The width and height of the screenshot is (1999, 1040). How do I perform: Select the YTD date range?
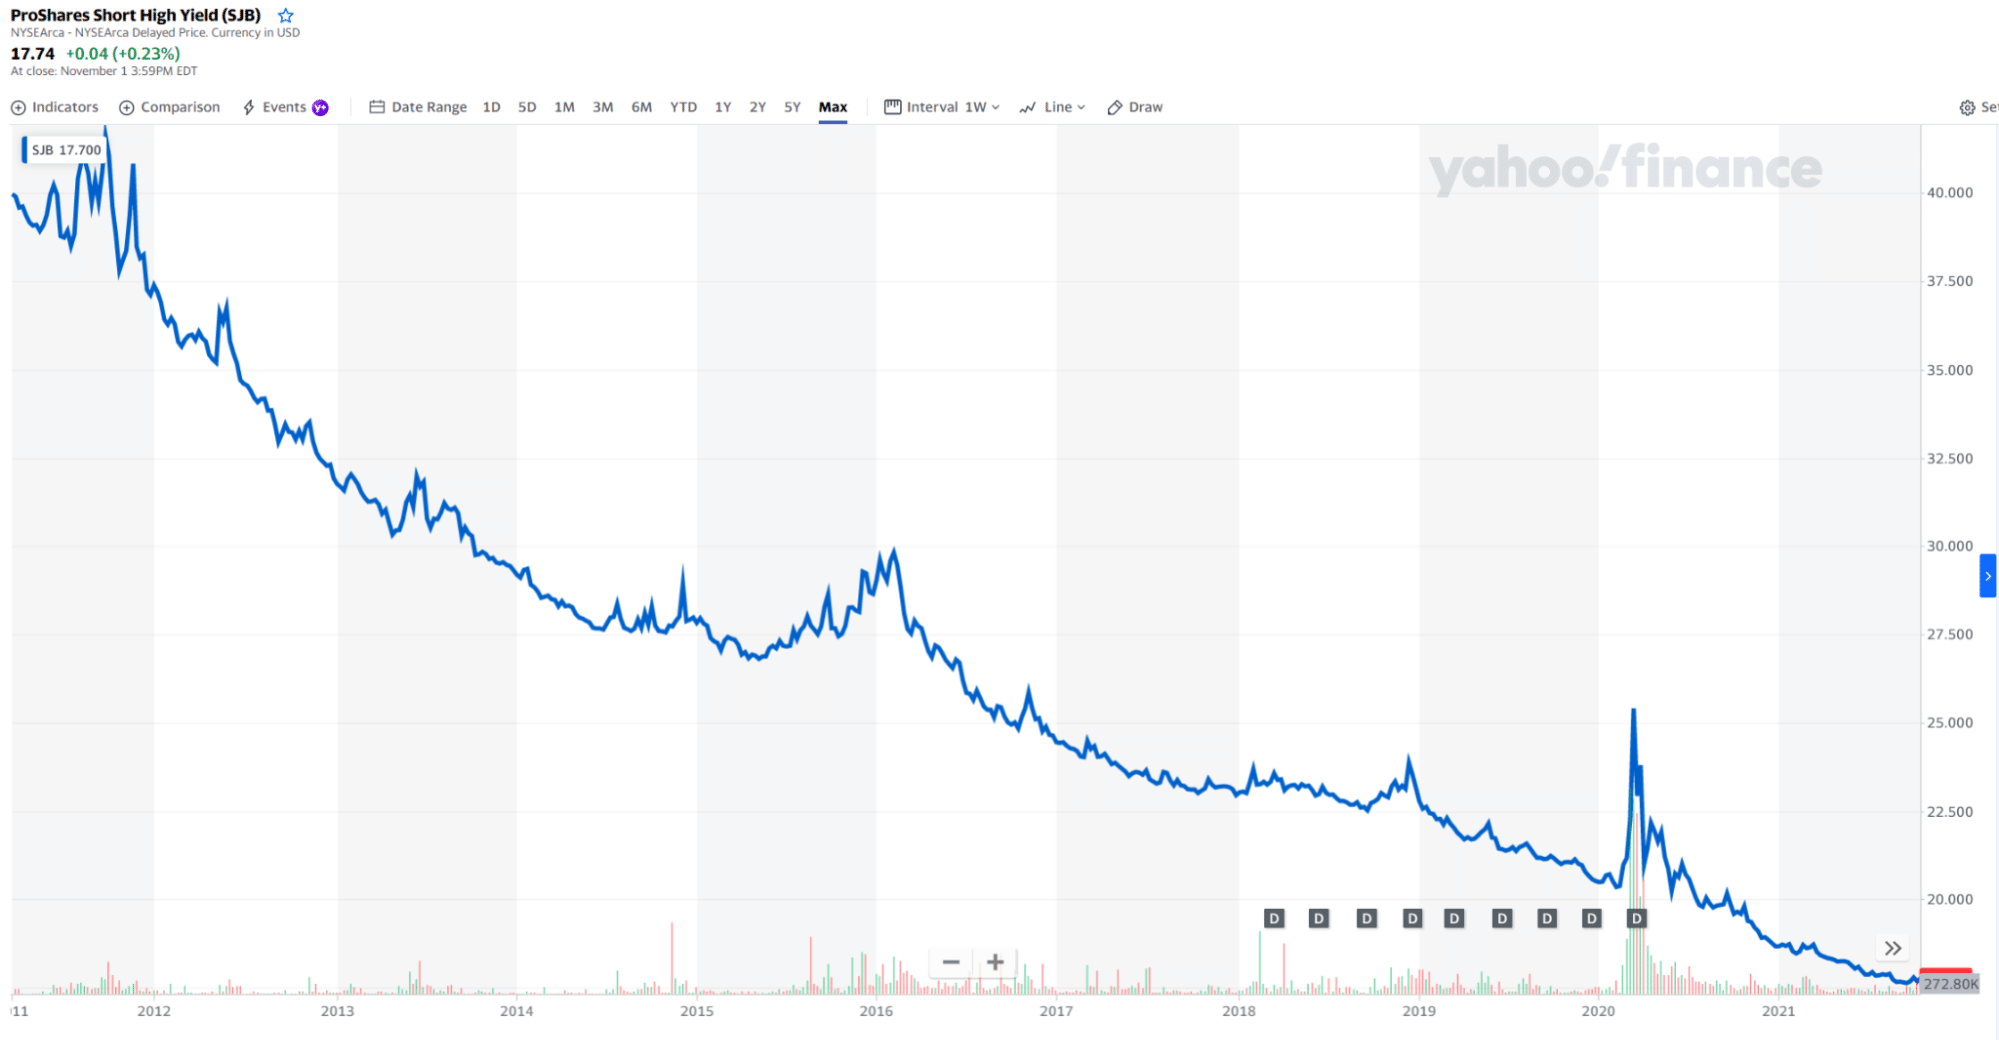(683, 107)
